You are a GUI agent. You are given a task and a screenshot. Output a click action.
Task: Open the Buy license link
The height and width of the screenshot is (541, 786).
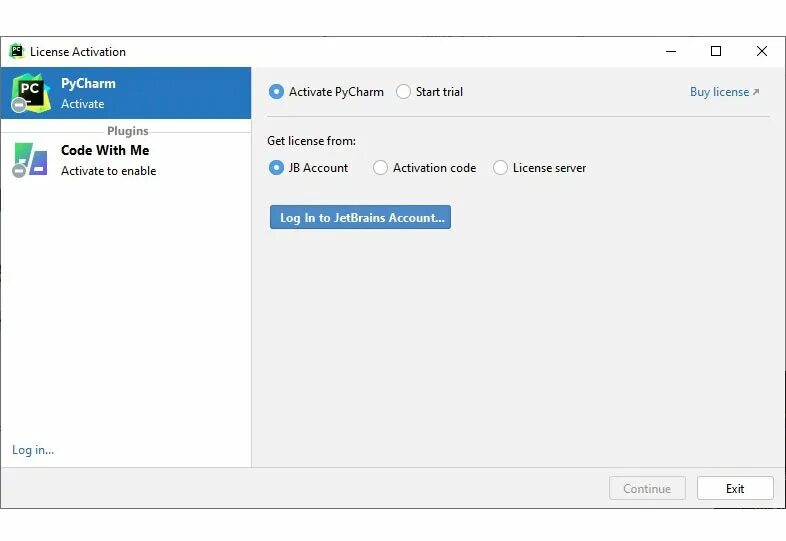tap(724, 92)
